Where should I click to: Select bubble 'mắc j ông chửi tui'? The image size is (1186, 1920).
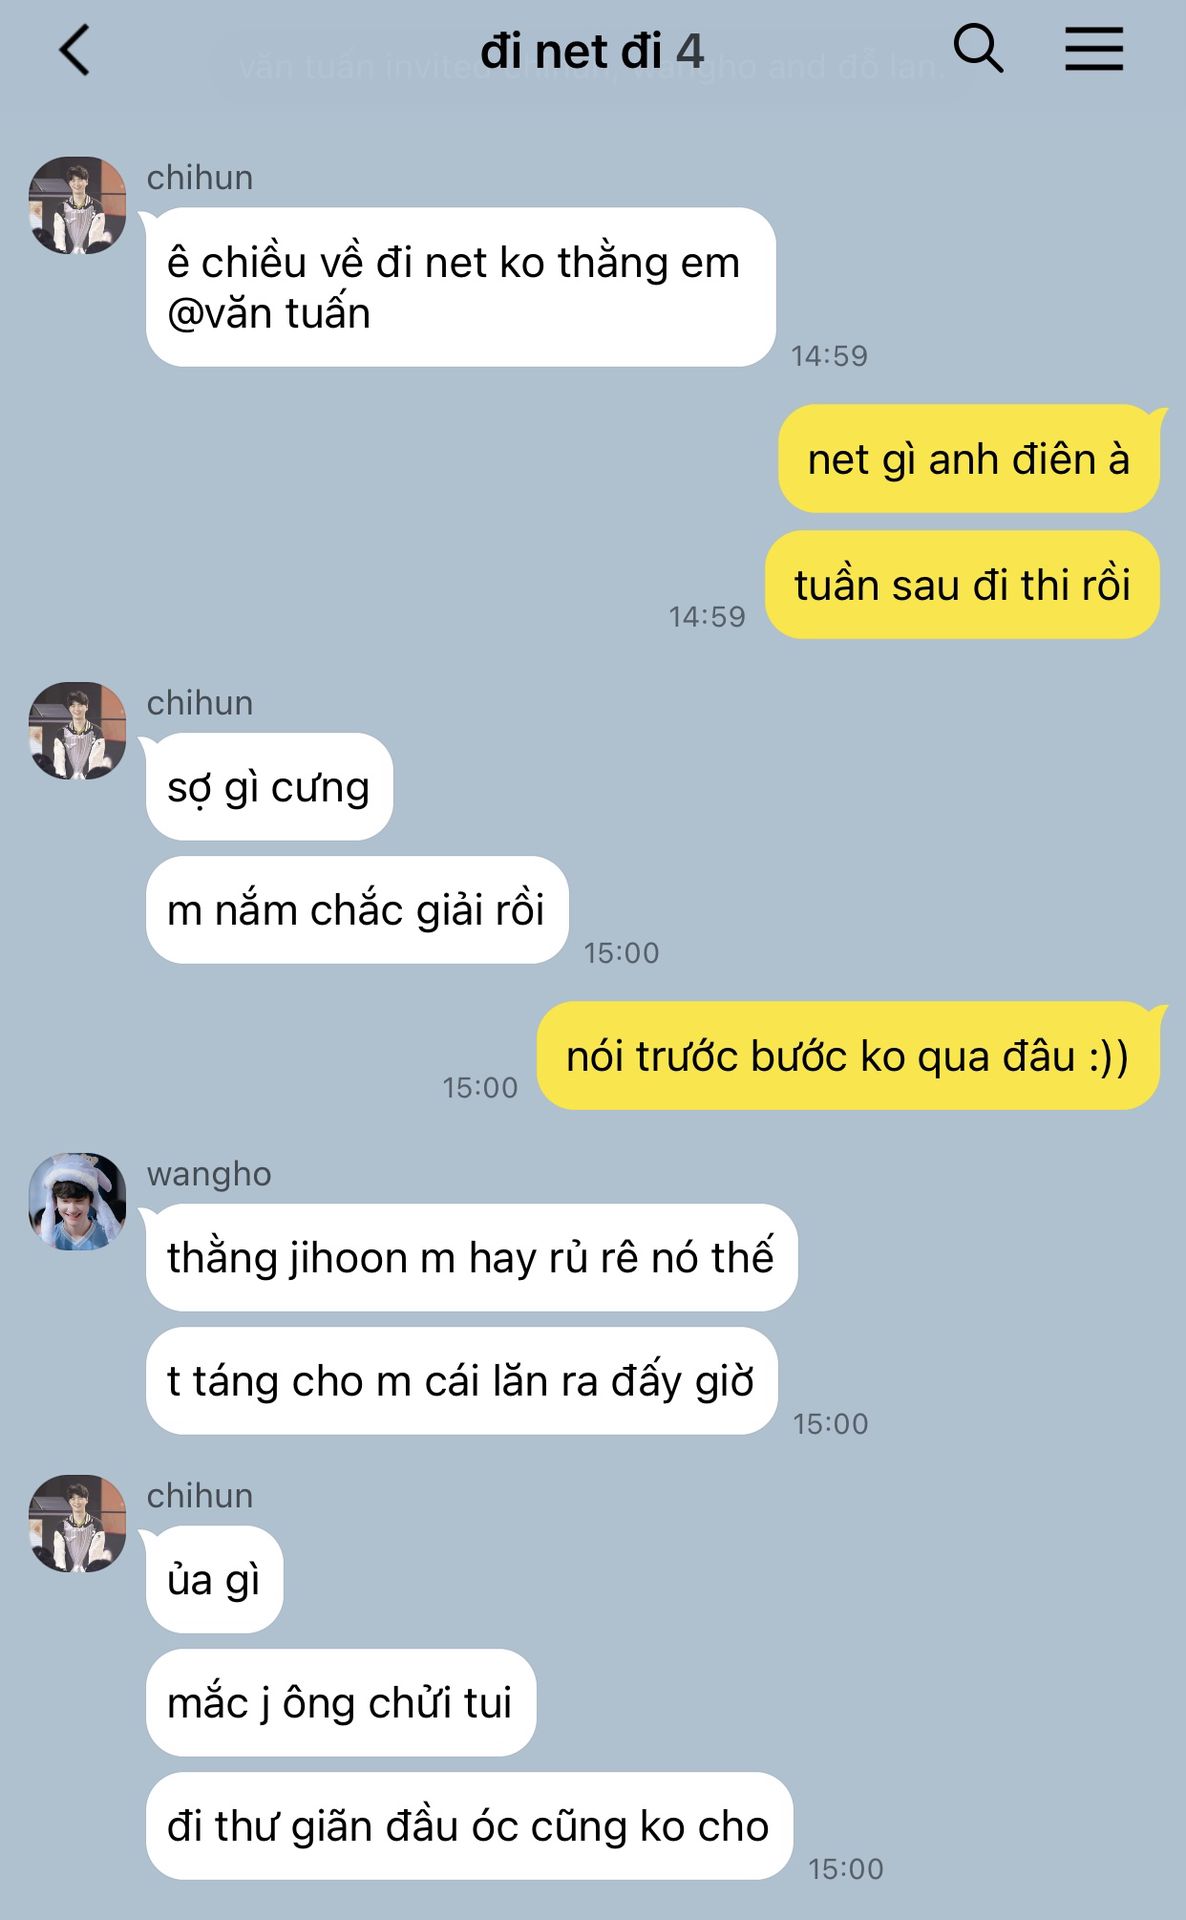click(341, 1703)
